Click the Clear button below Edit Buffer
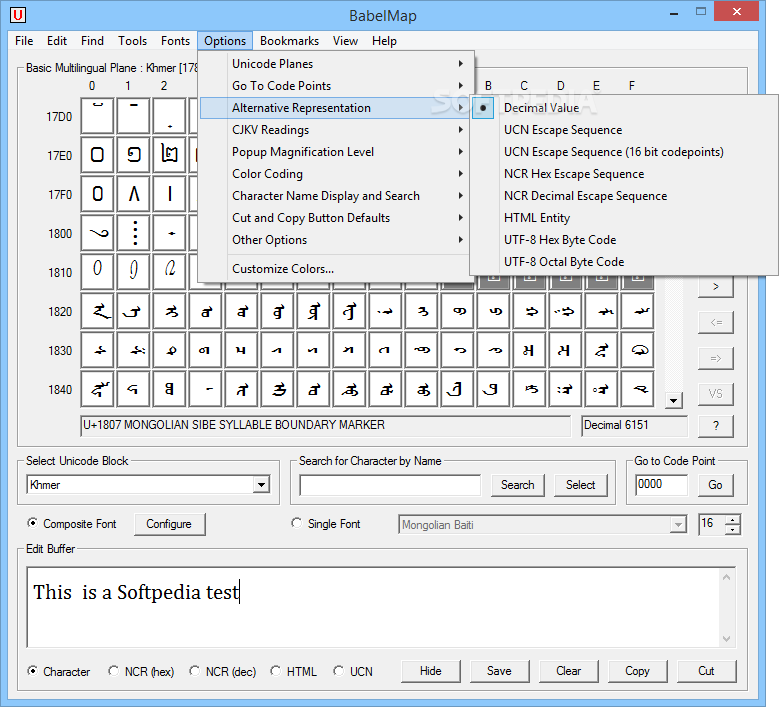Screen dimensions: 779x707 (x=568, y=671)
